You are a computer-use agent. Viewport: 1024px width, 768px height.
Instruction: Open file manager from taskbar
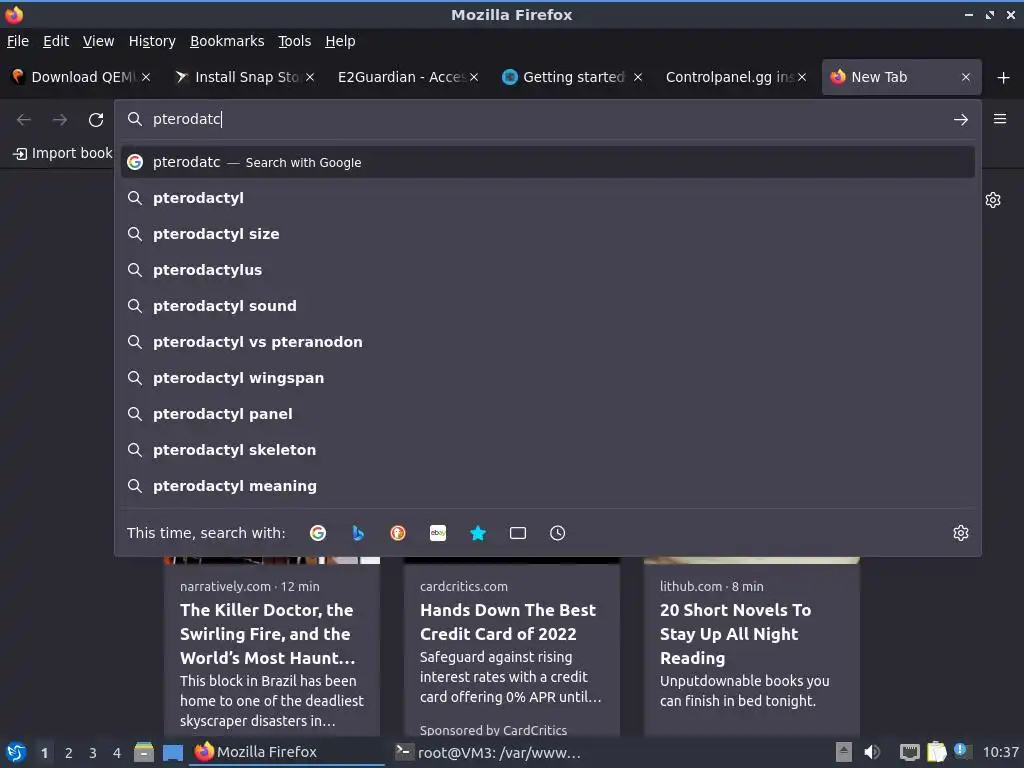tap(144, 752)
